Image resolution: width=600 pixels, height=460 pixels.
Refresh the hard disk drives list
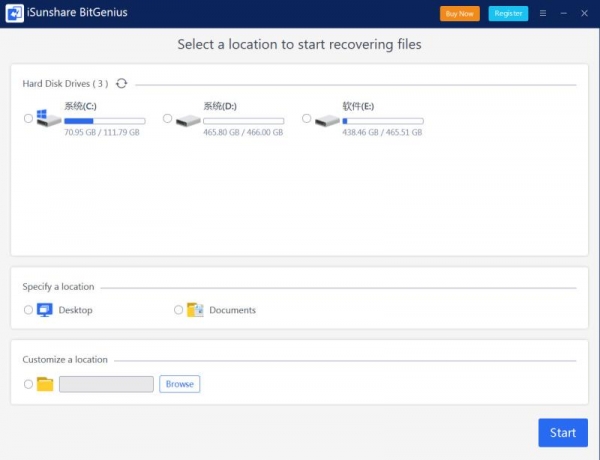coord(122,84)
